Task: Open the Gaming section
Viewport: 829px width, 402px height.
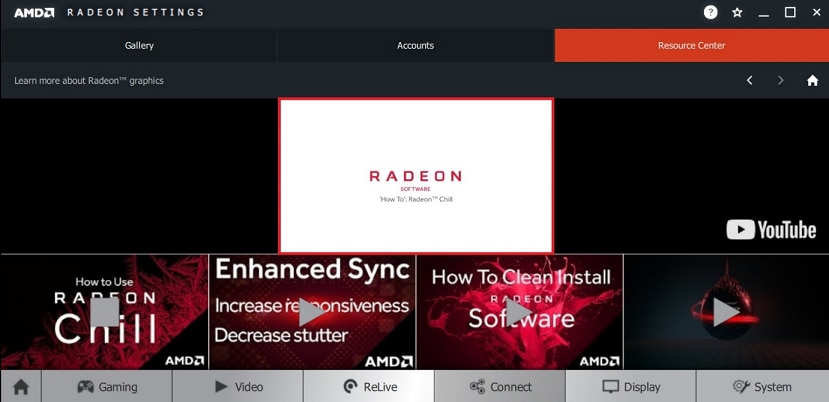Action: tap(107, 387)
